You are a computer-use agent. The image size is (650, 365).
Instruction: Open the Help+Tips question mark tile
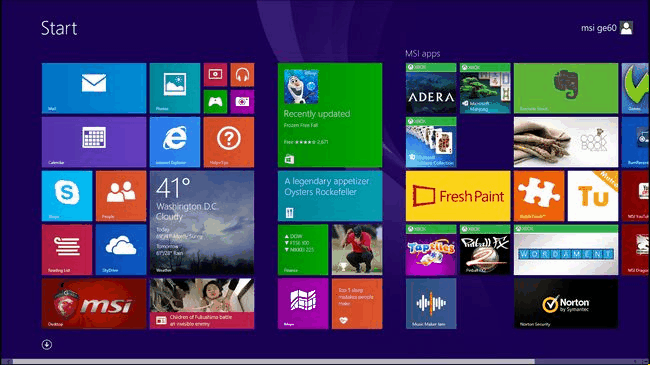click(229, 142)
